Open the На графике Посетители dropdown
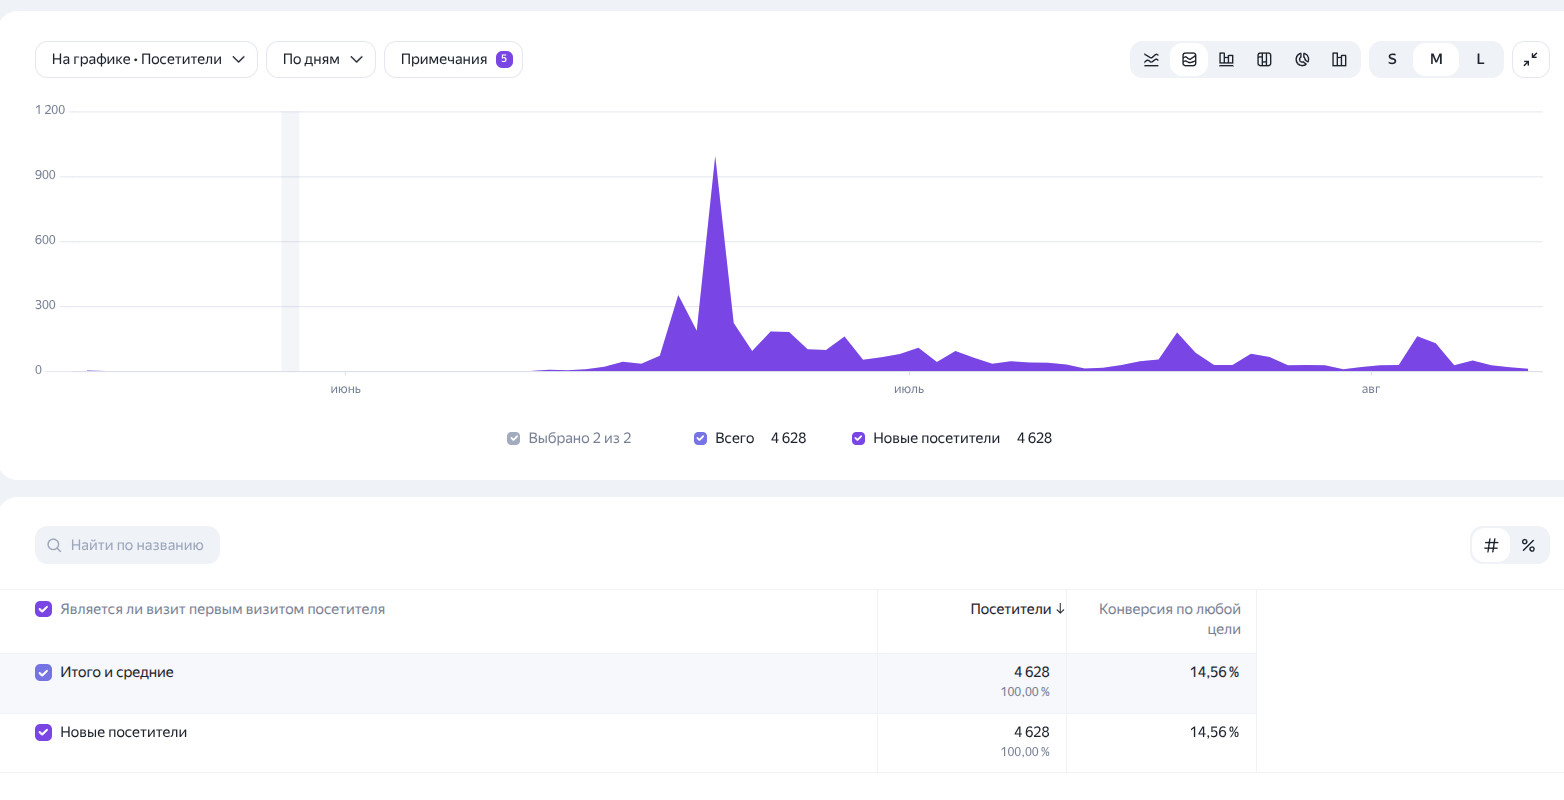The image size is (1564, 800). tap(147, 59)
